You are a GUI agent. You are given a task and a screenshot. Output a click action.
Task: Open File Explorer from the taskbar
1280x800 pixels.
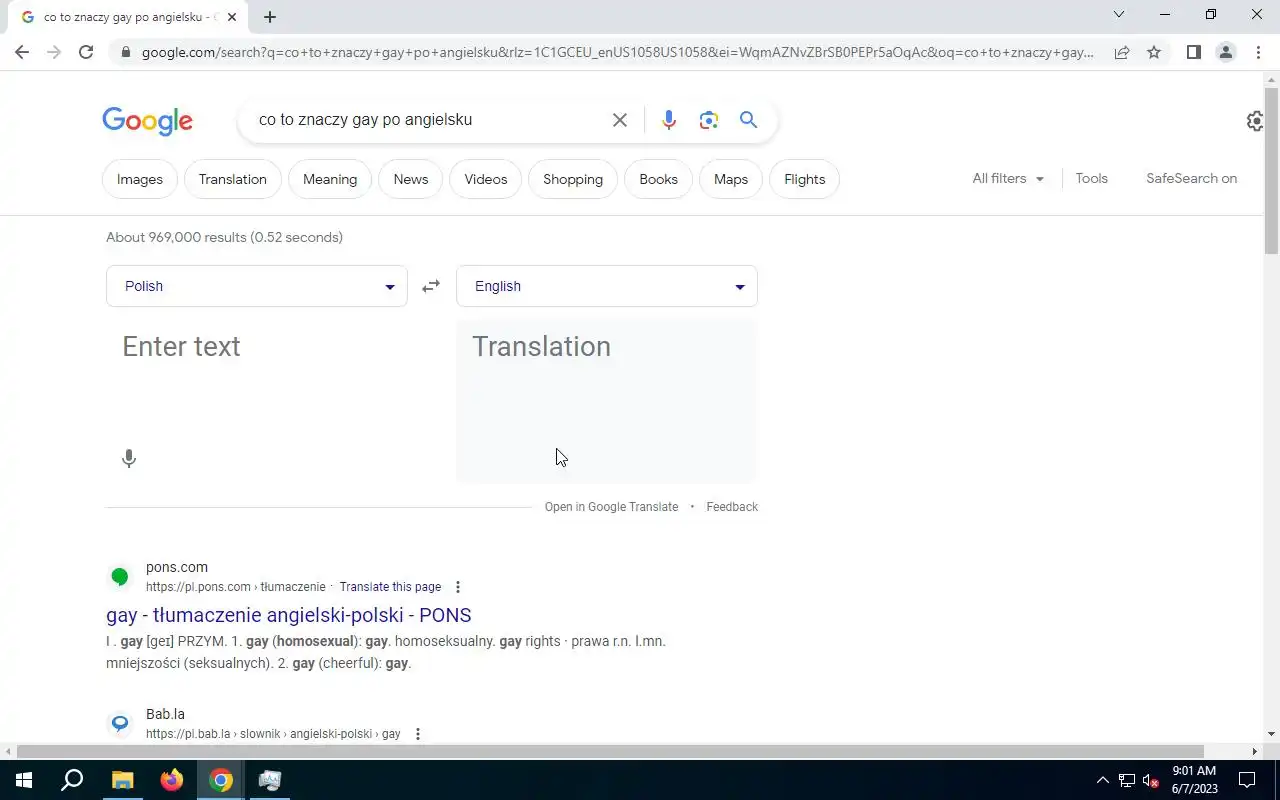point(122,780)
